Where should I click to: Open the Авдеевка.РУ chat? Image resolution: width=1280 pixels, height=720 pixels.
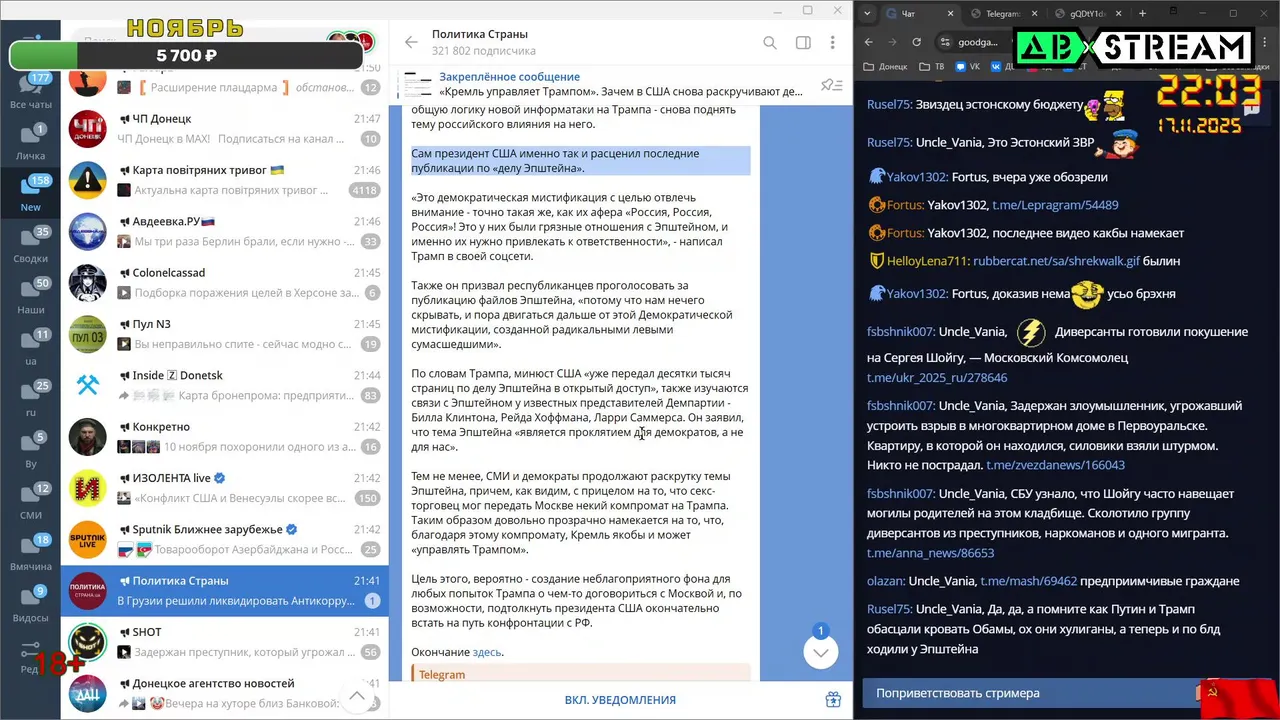(x=225, y=231)
